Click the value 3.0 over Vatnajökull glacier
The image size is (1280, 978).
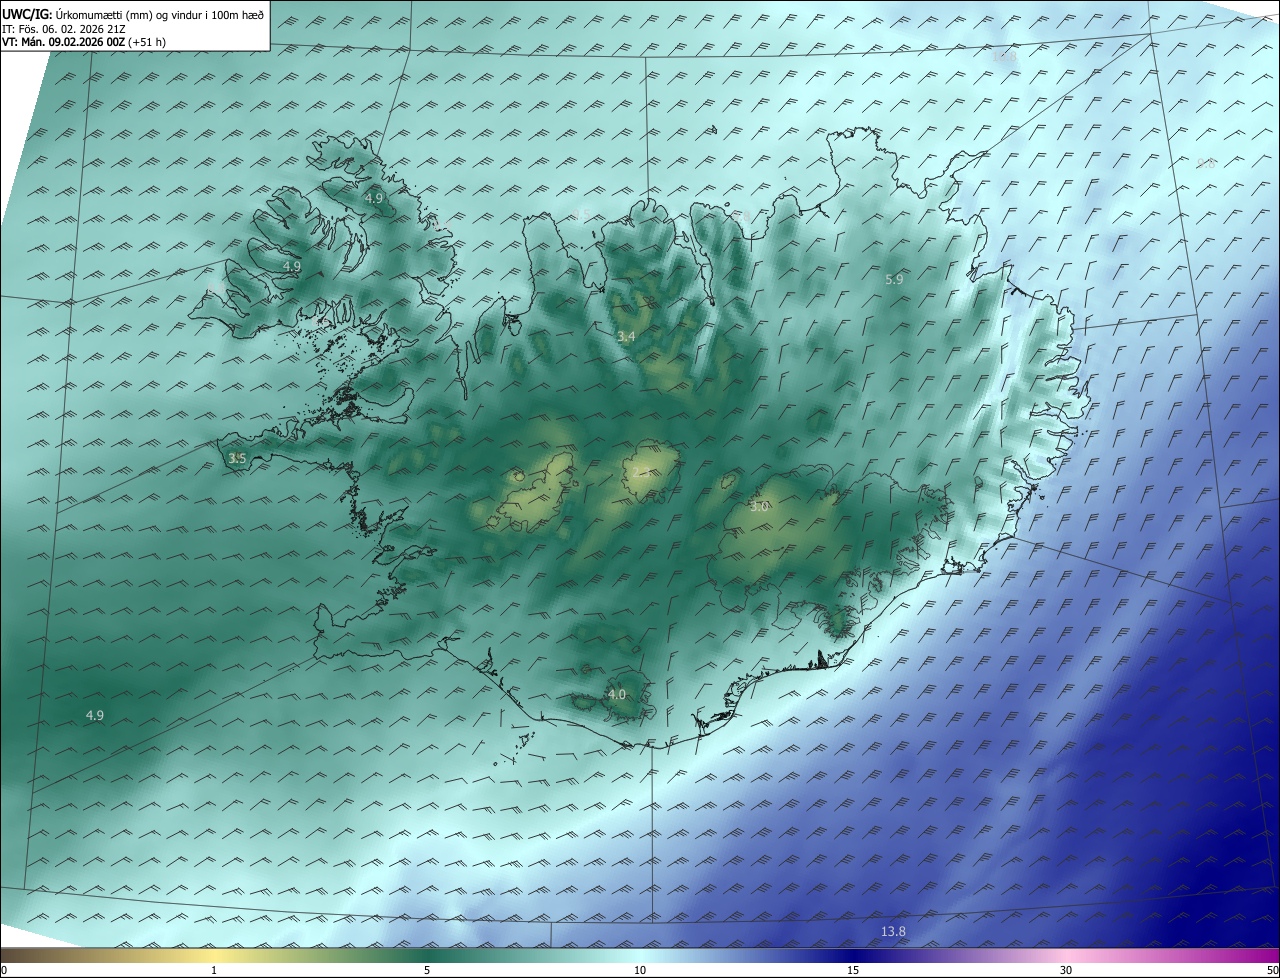(759, 506)
